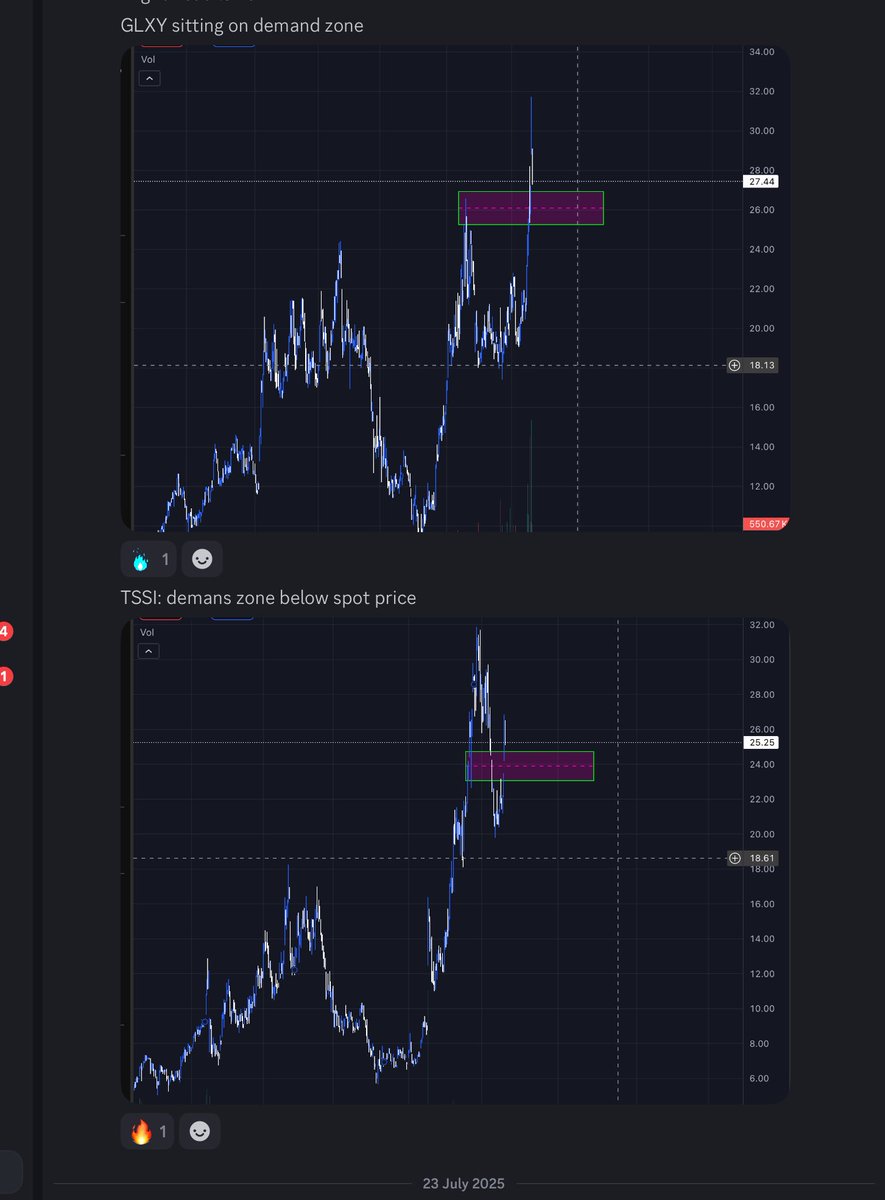Click the Vol label in the GLXY chart
This screenshot has height=1200, width=885.
[x=147, y=59]
